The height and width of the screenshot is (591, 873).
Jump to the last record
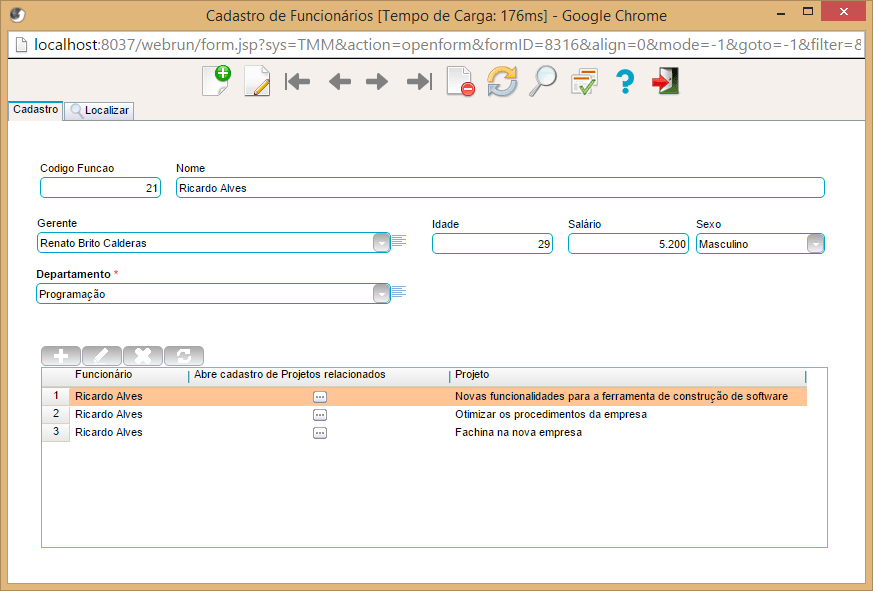418,82
